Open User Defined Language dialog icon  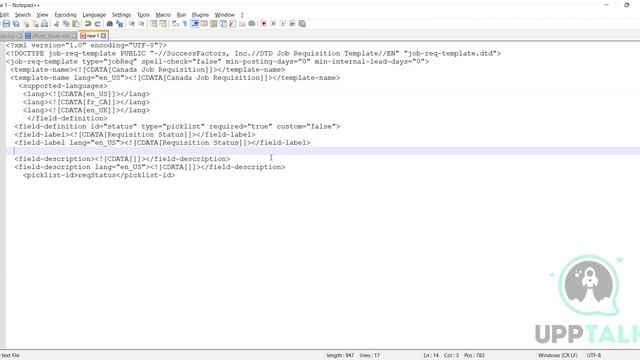coord(204,24)
